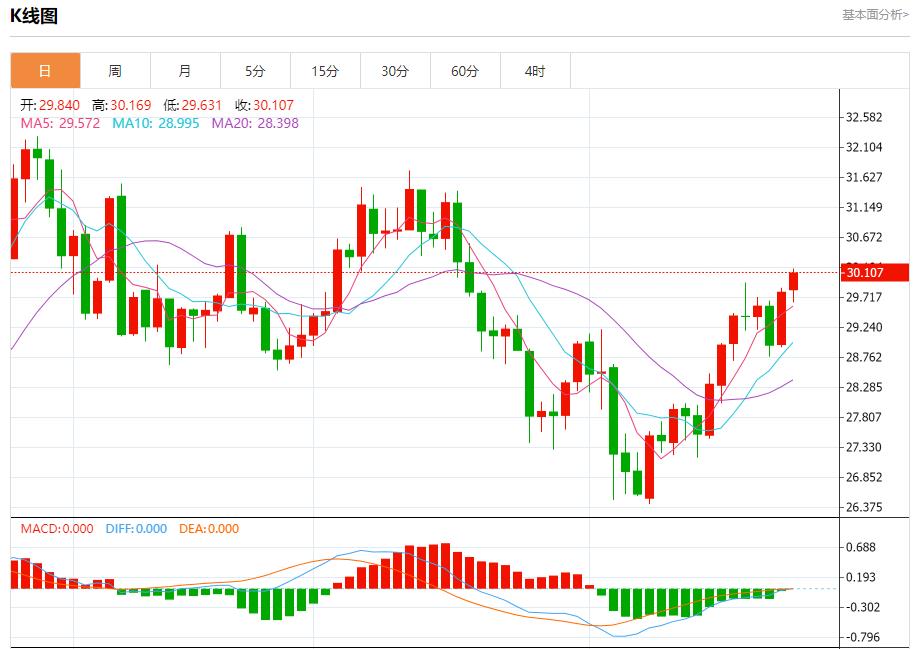Click the 收 closing price readout
This screenshot has width=919, height=649.
tap(264, 105)
